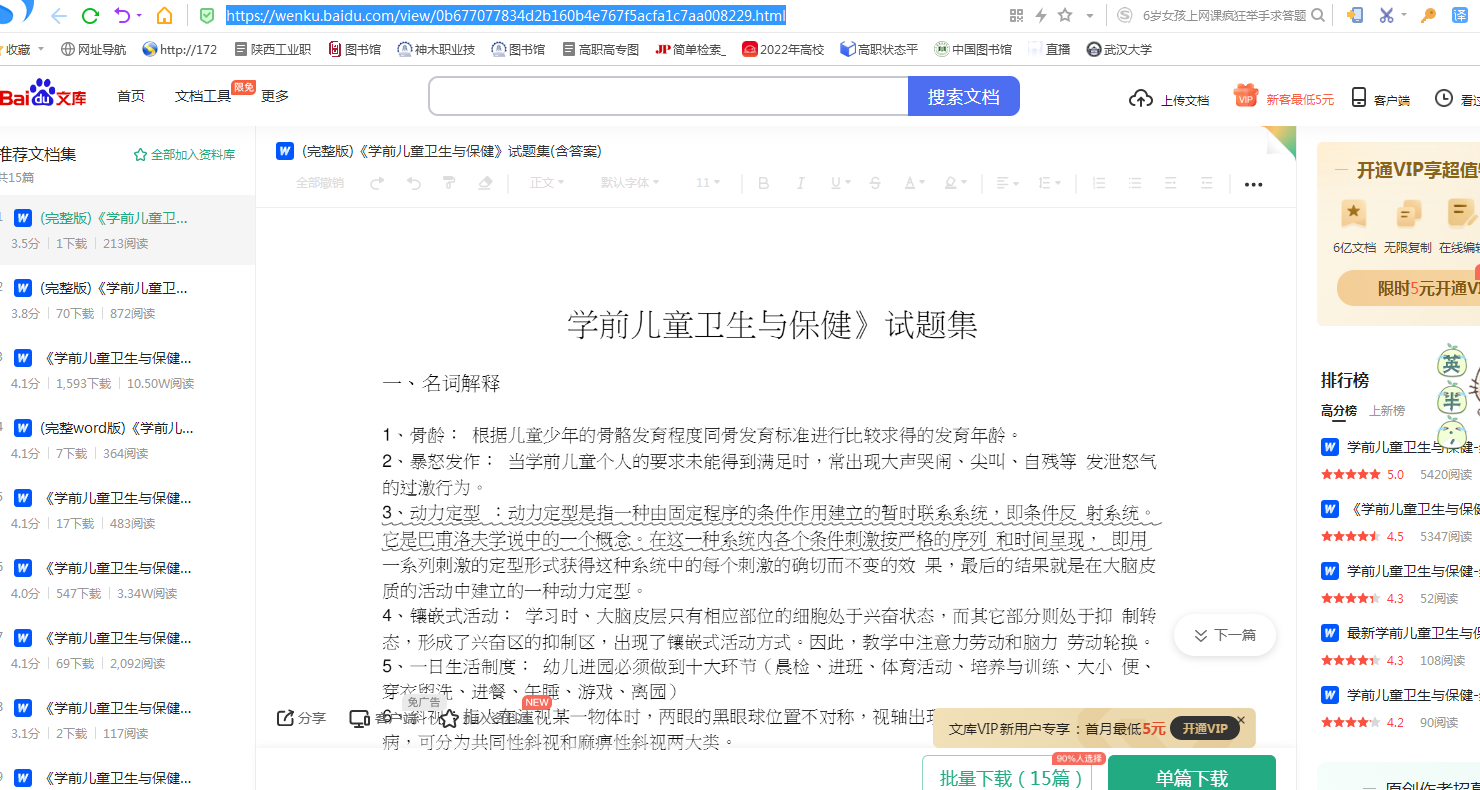1480x790 pixels.
Task: Click the Bold formatting icon
Action: pos(764,183)
